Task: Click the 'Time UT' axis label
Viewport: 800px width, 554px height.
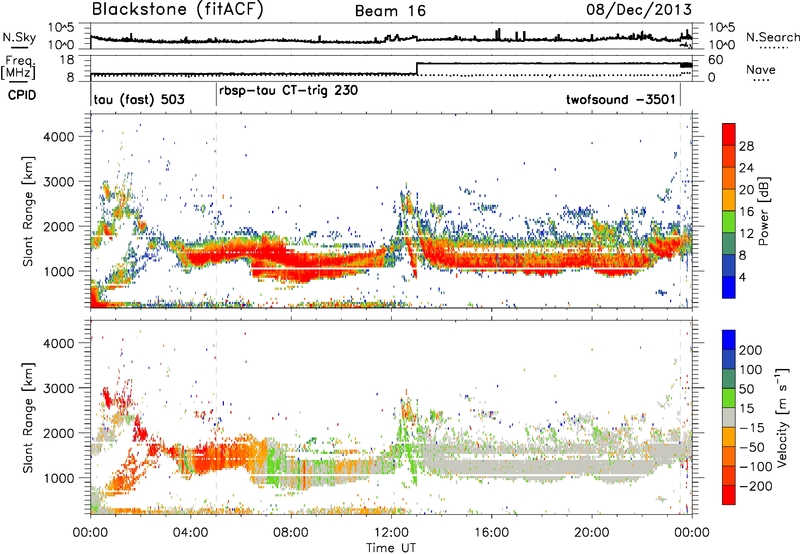Action: pos(391,548)
